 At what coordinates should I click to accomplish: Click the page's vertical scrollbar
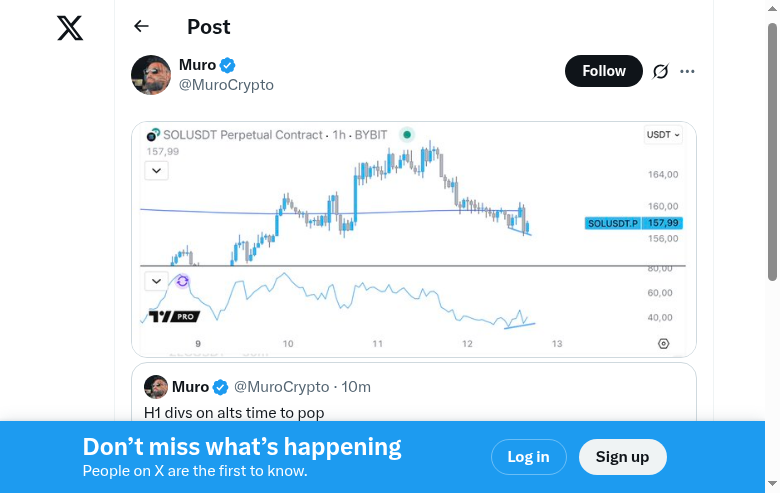772,150
